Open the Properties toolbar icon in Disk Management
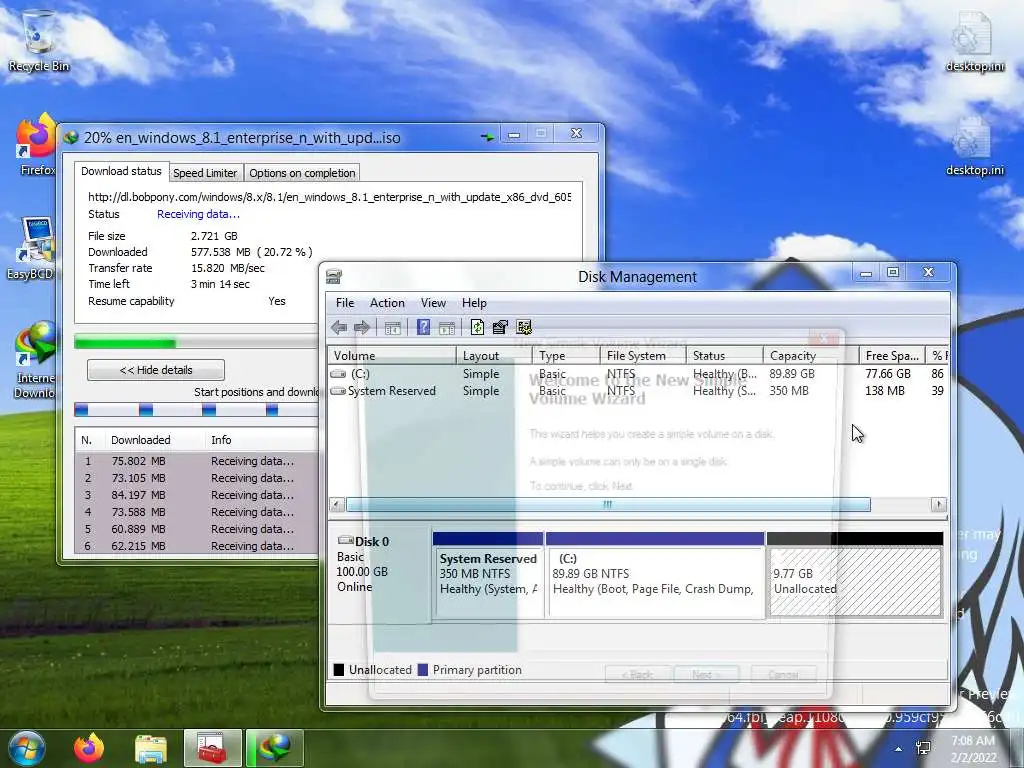Screen dimensions: 1024x768 (500, 327)
